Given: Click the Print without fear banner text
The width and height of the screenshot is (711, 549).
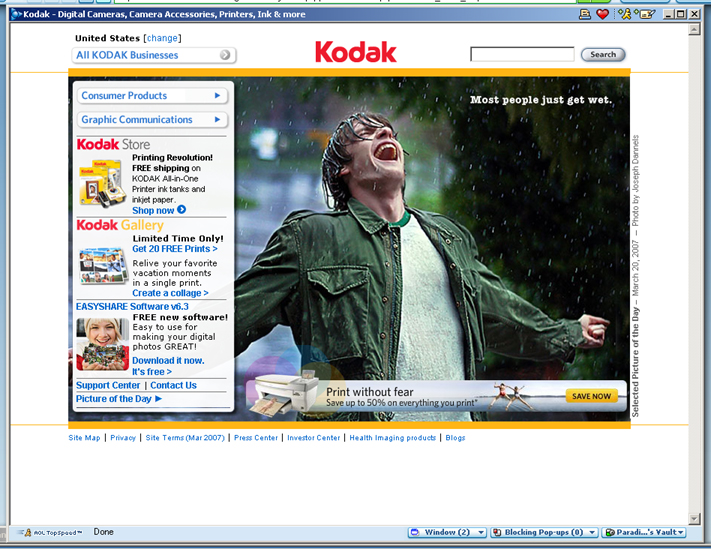Looking at the screenshot, I should (370, 392).
